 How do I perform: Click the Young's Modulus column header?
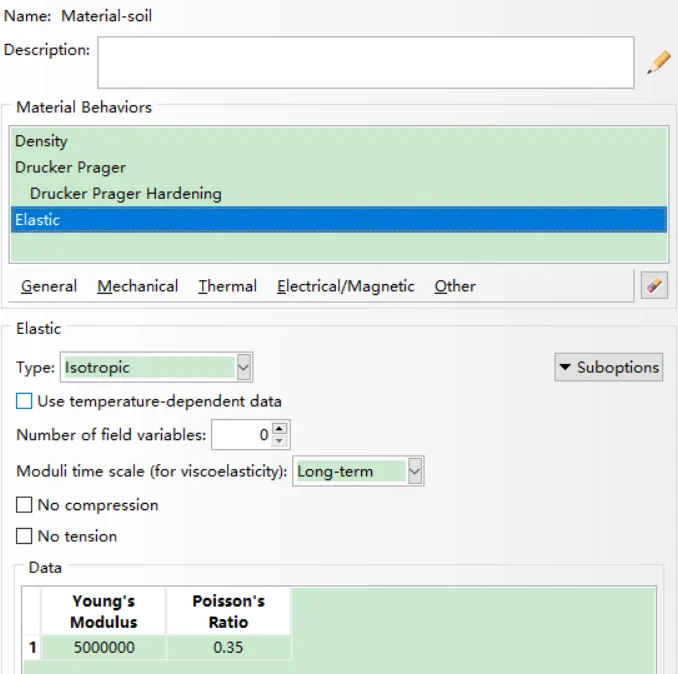click(x=103, y=611)
